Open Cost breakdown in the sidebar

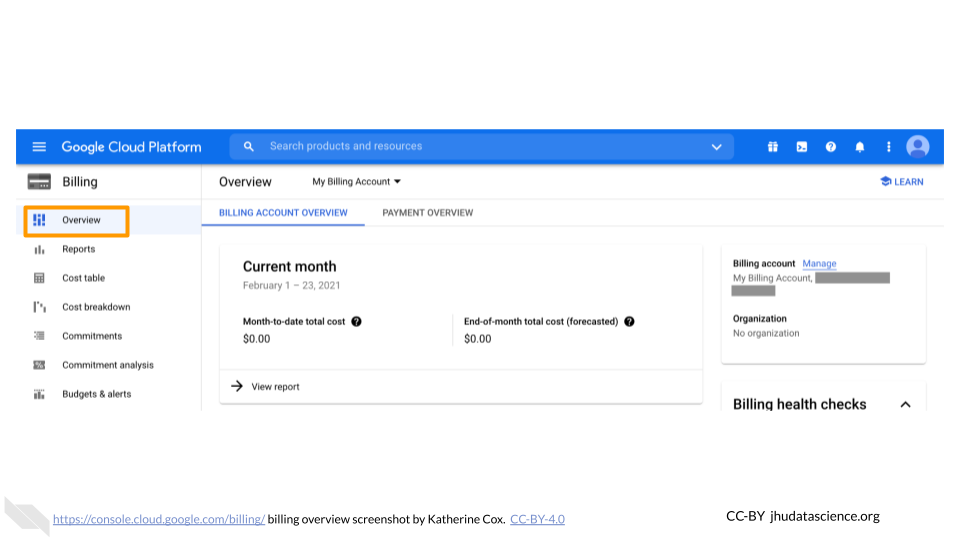click(x=96, y=307)
